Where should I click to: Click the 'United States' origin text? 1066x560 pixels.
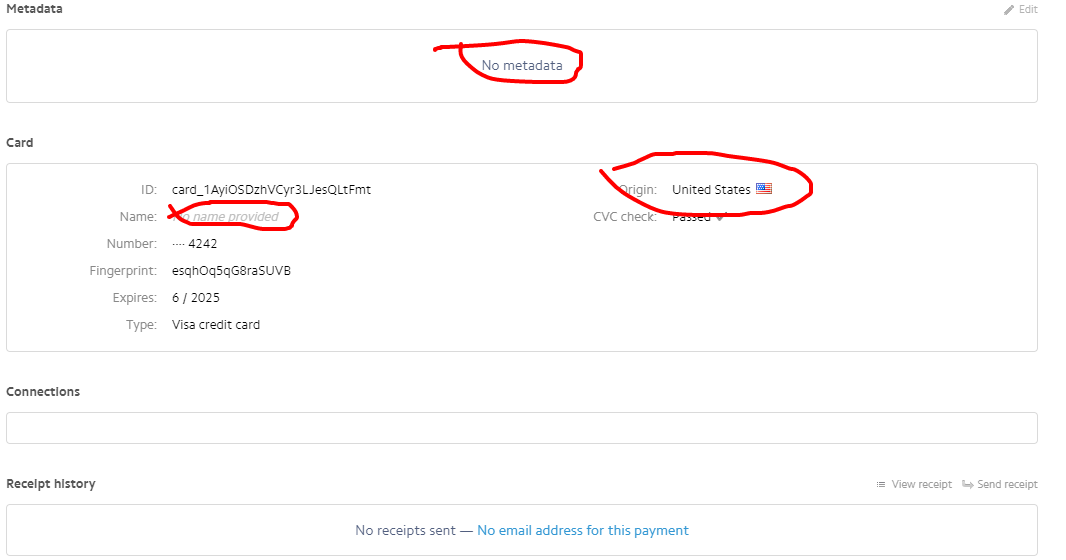click(x=711, y=190)
